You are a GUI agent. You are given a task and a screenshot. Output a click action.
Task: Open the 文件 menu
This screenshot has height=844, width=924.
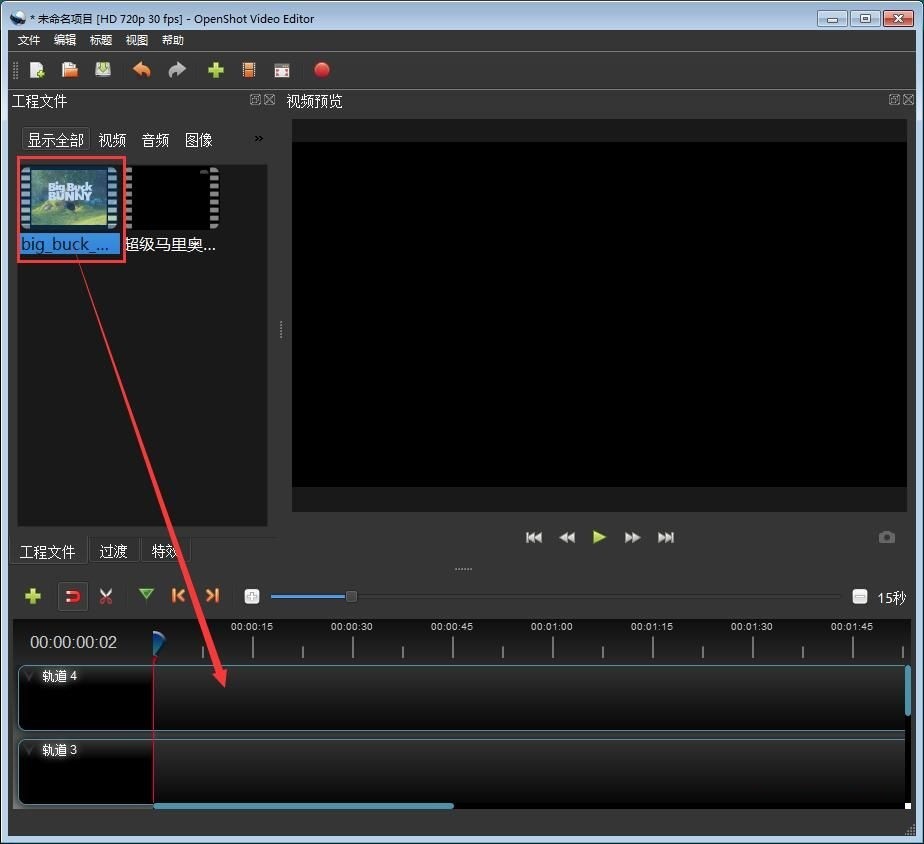point(28,40)
